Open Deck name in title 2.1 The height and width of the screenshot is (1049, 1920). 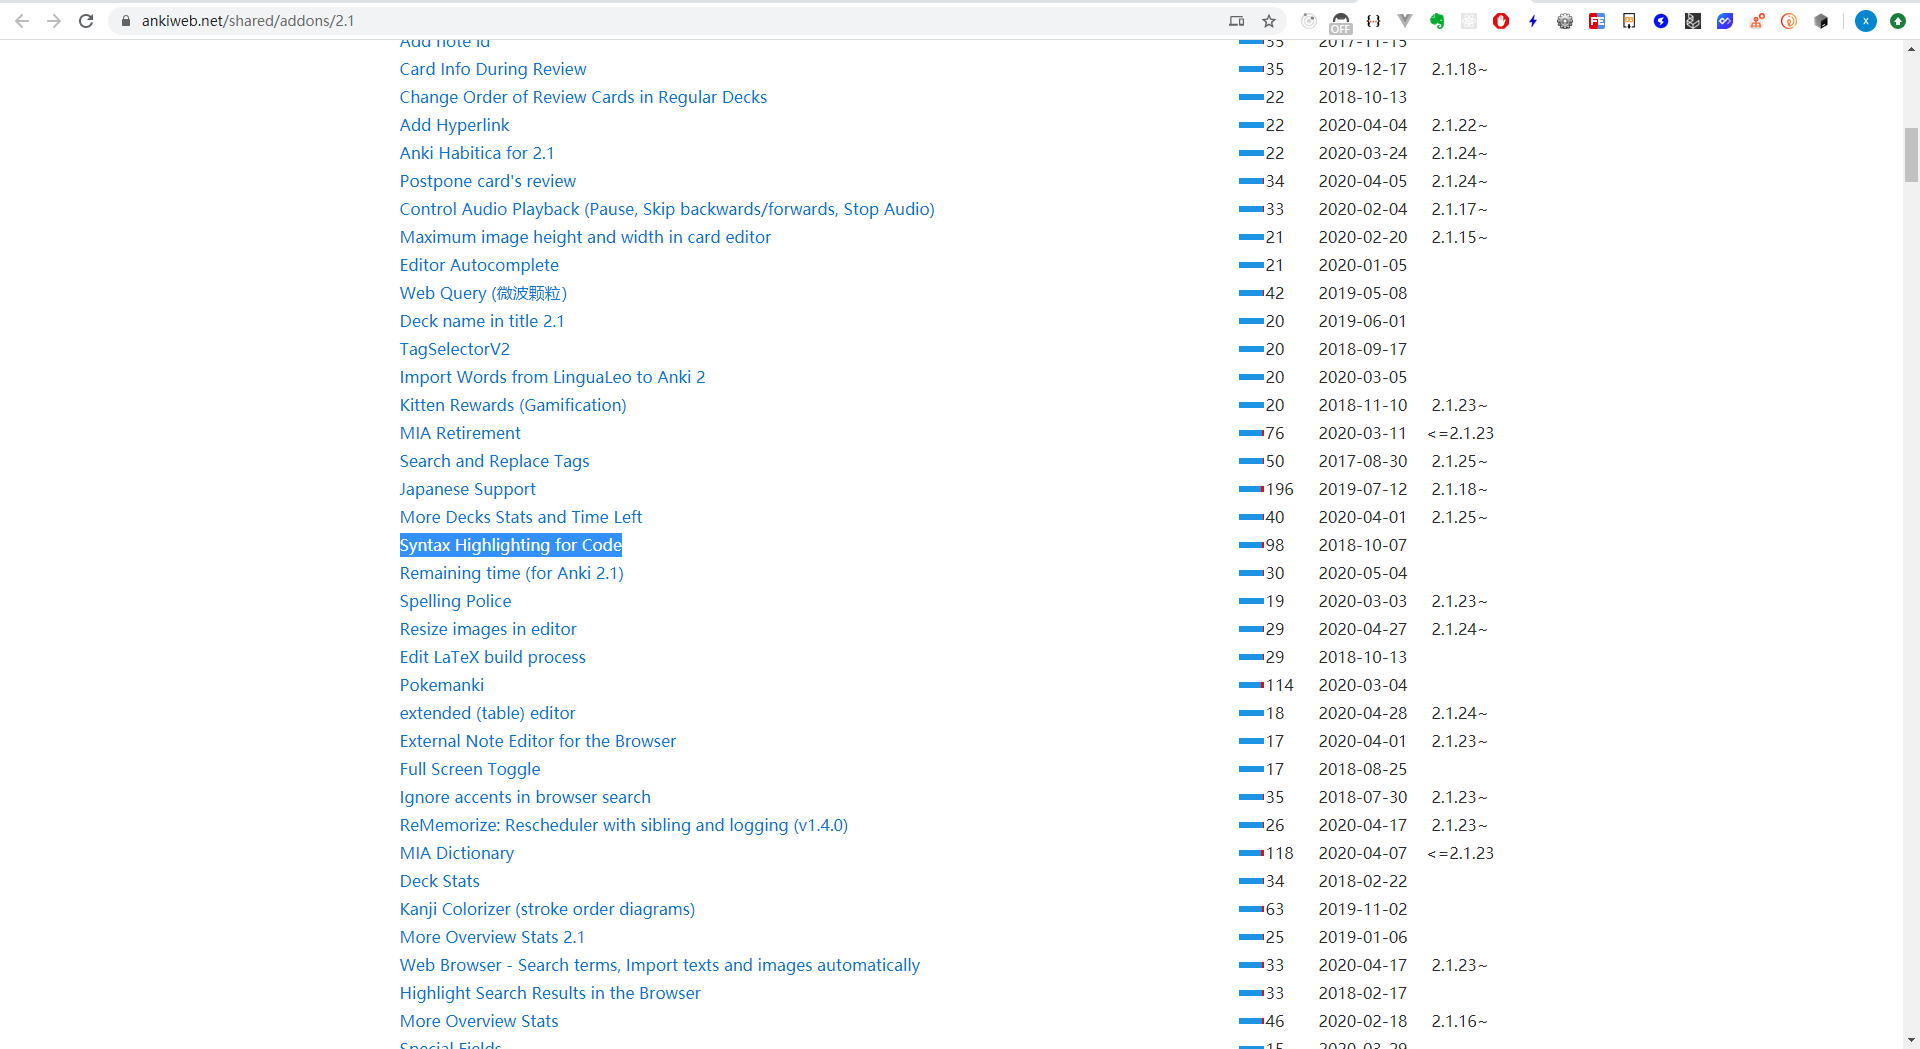click(x=482, y=321)
